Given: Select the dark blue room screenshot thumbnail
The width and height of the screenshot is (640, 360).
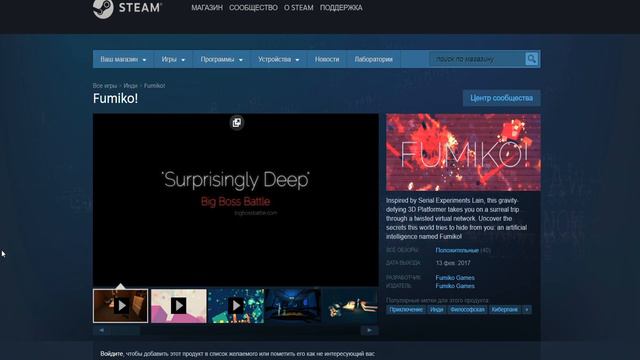Looking at the screenshot, I should 293,306.
